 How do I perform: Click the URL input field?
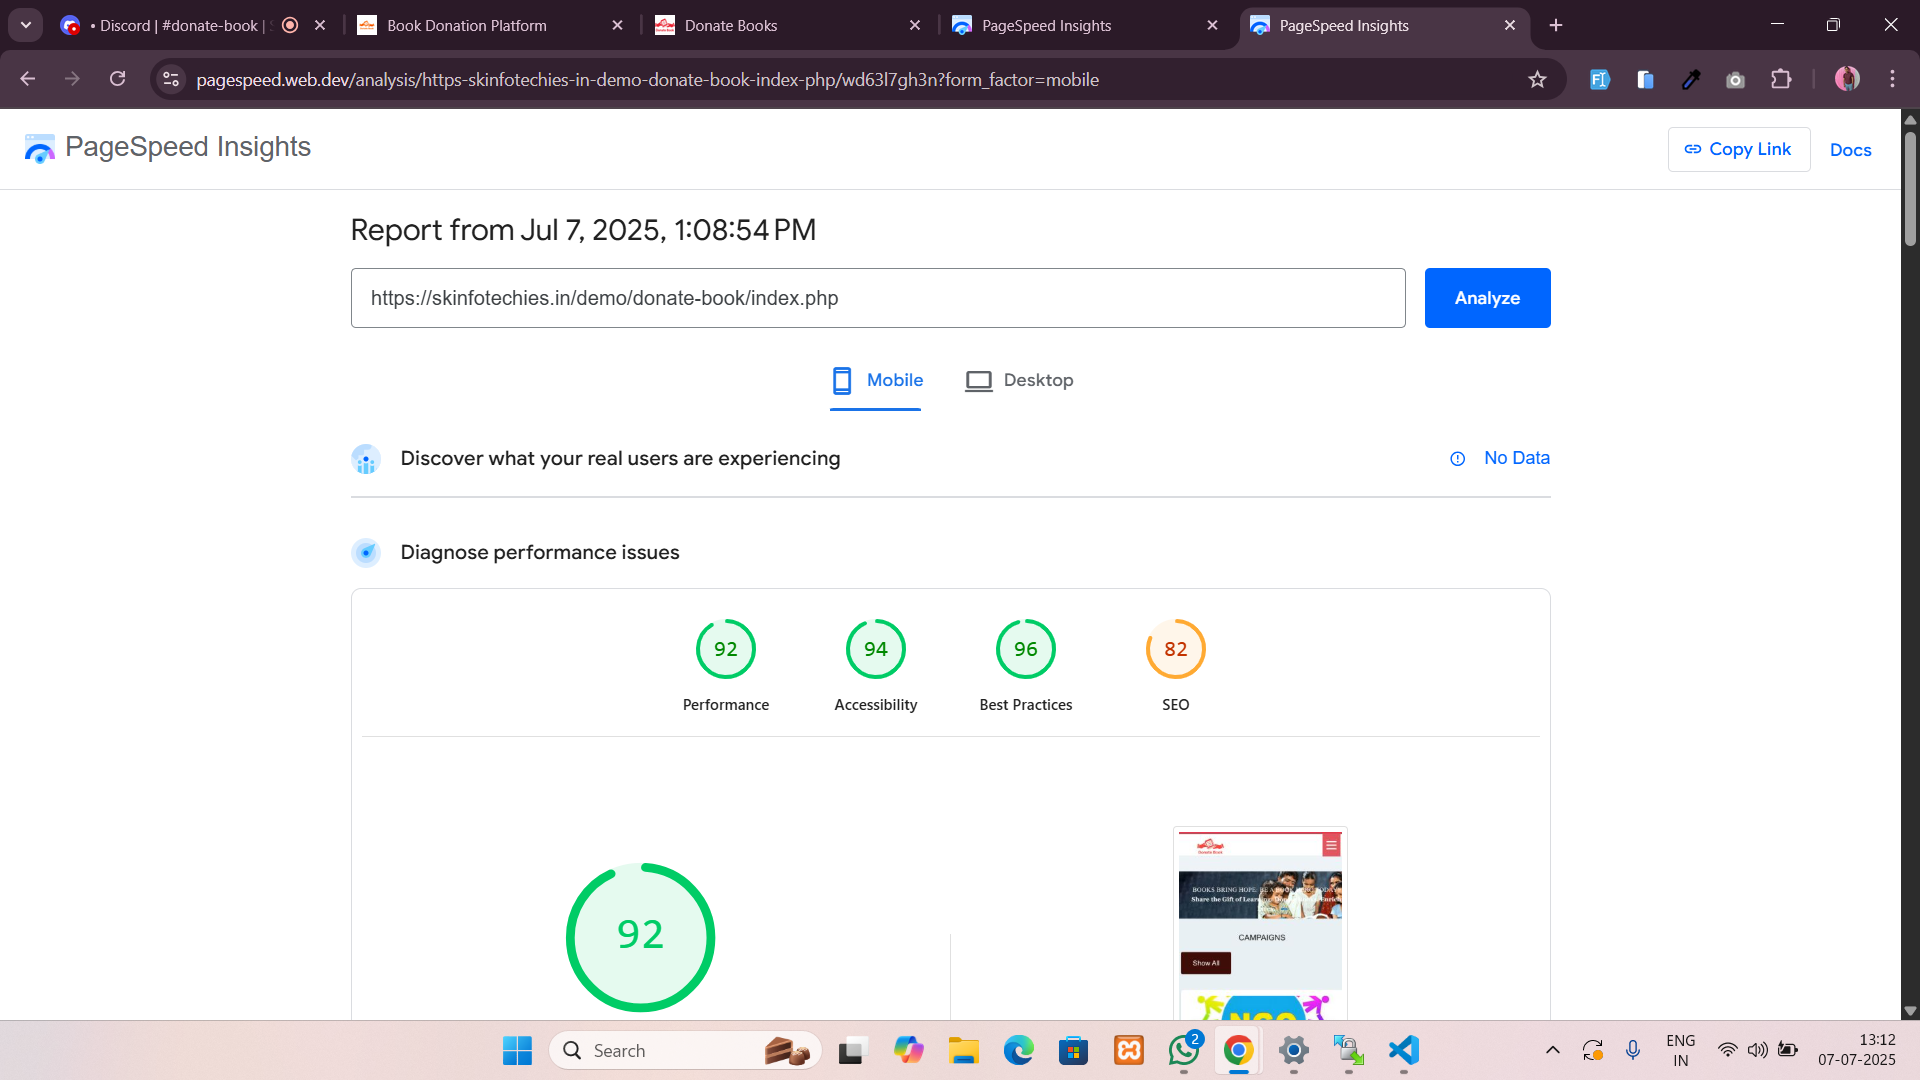877,298
